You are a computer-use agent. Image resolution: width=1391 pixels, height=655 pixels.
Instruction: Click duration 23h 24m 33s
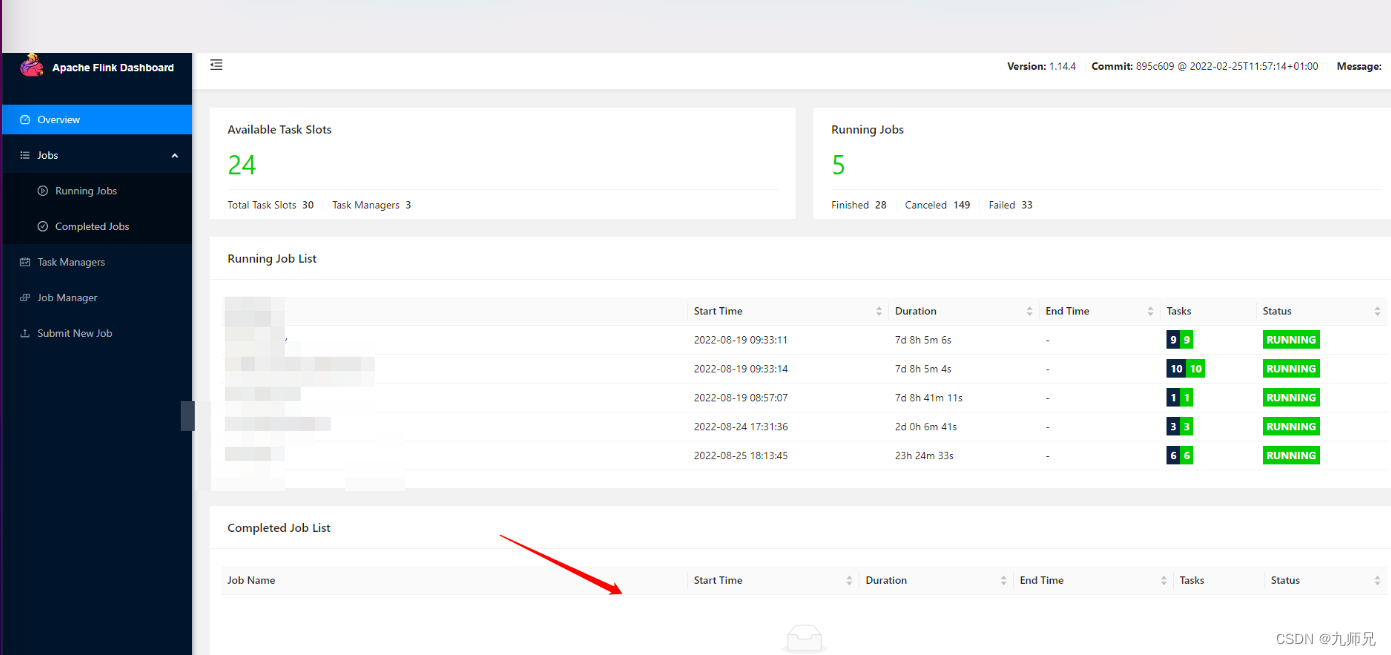[x=924, y=456]
